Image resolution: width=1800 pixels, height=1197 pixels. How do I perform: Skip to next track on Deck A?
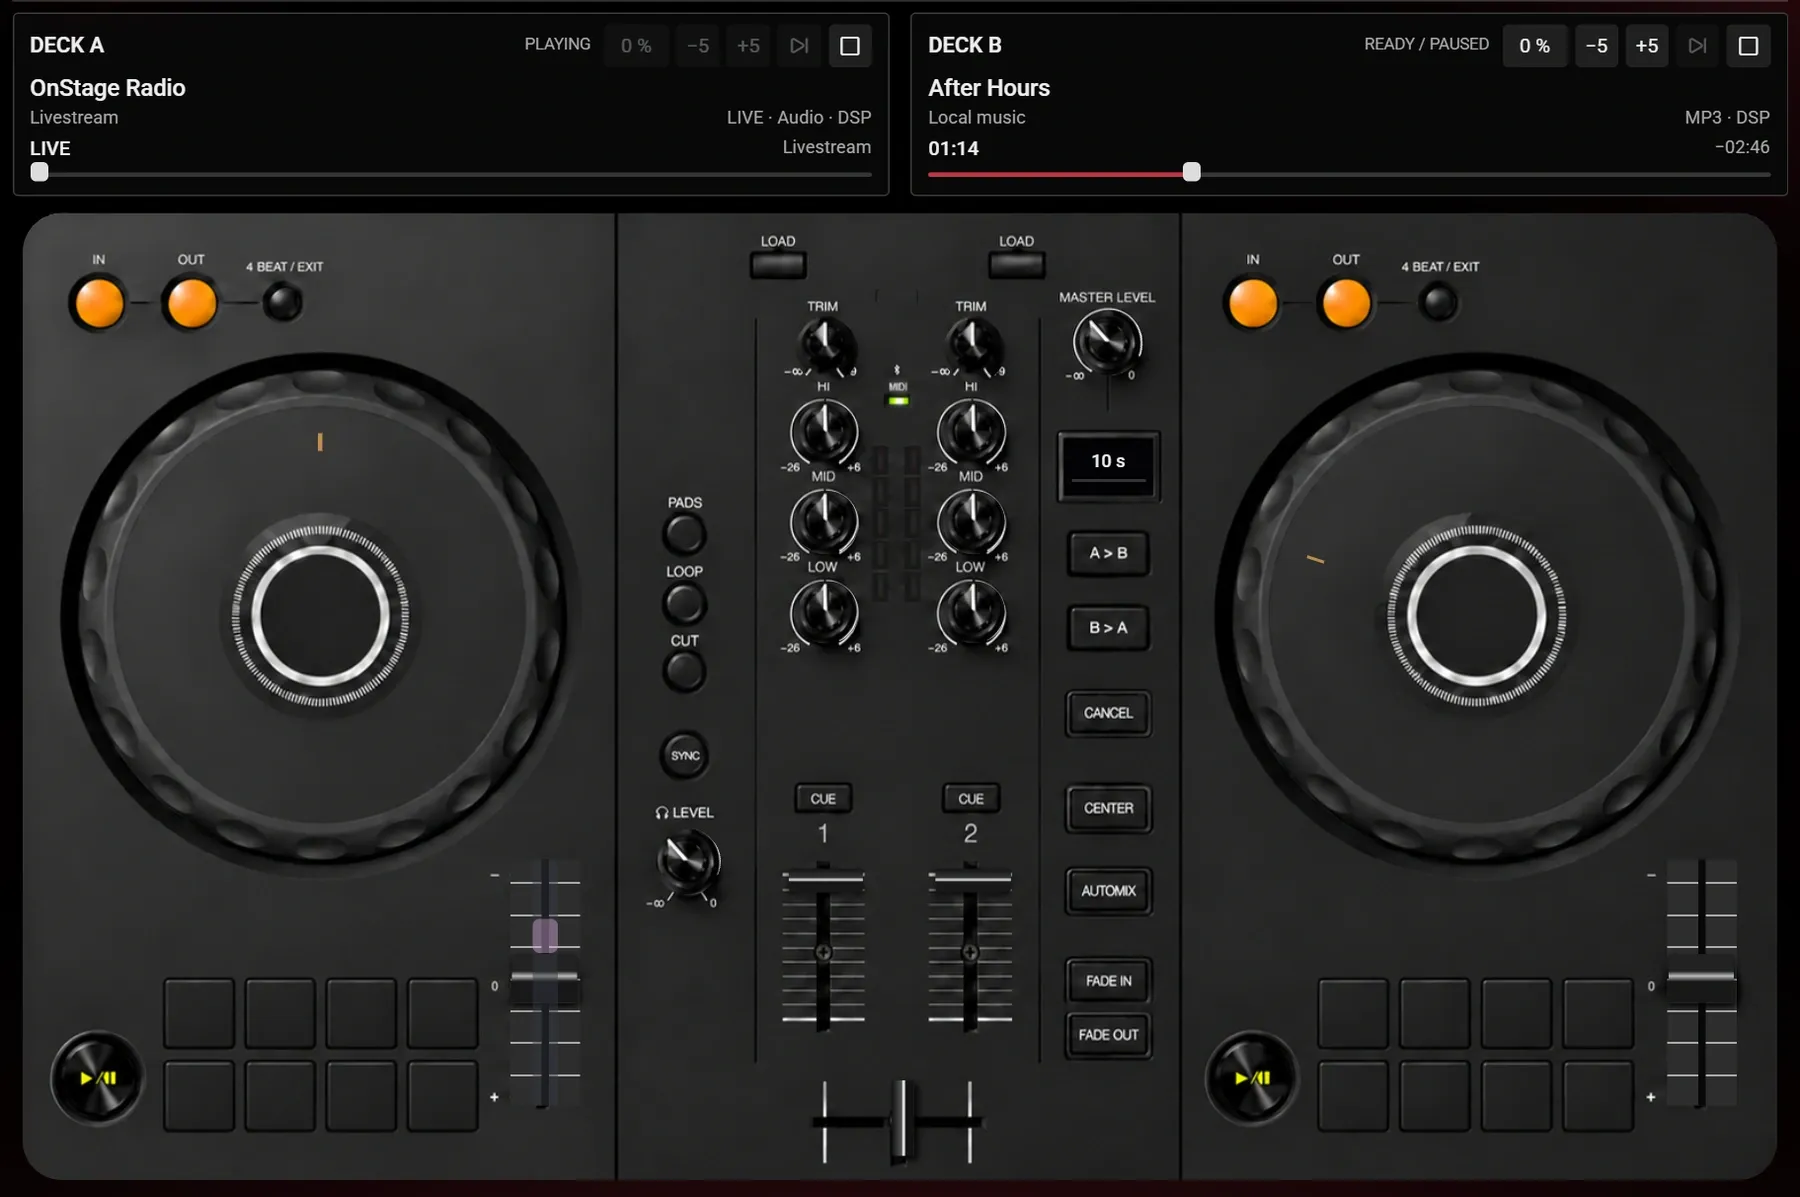[799, 46]
